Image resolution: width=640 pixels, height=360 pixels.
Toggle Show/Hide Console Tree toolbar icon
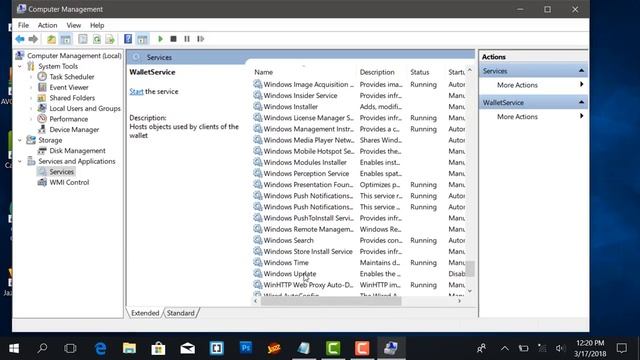click(65, 39)
